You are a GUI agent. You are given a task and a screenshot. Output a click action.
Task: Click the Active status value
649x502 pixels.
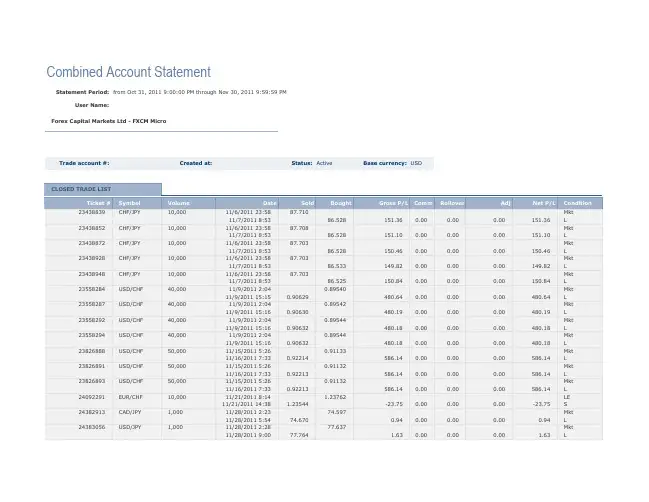[324, 162]
